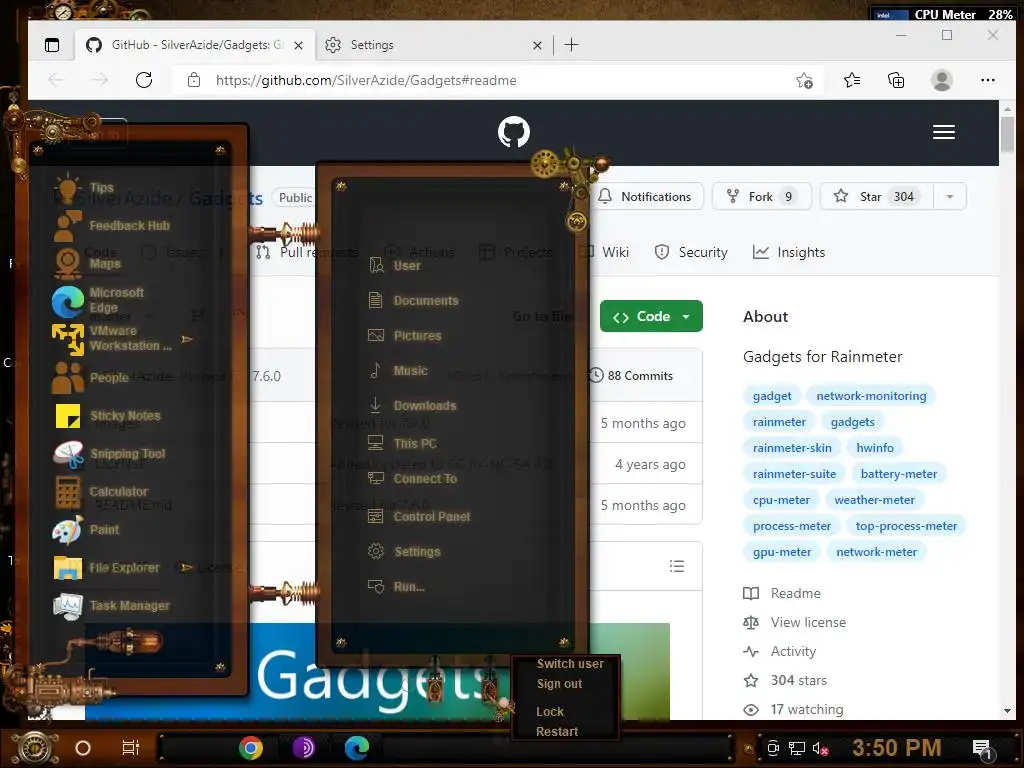Toggle muted volume tray icon

pyautogui.click(x=820, y=748)
